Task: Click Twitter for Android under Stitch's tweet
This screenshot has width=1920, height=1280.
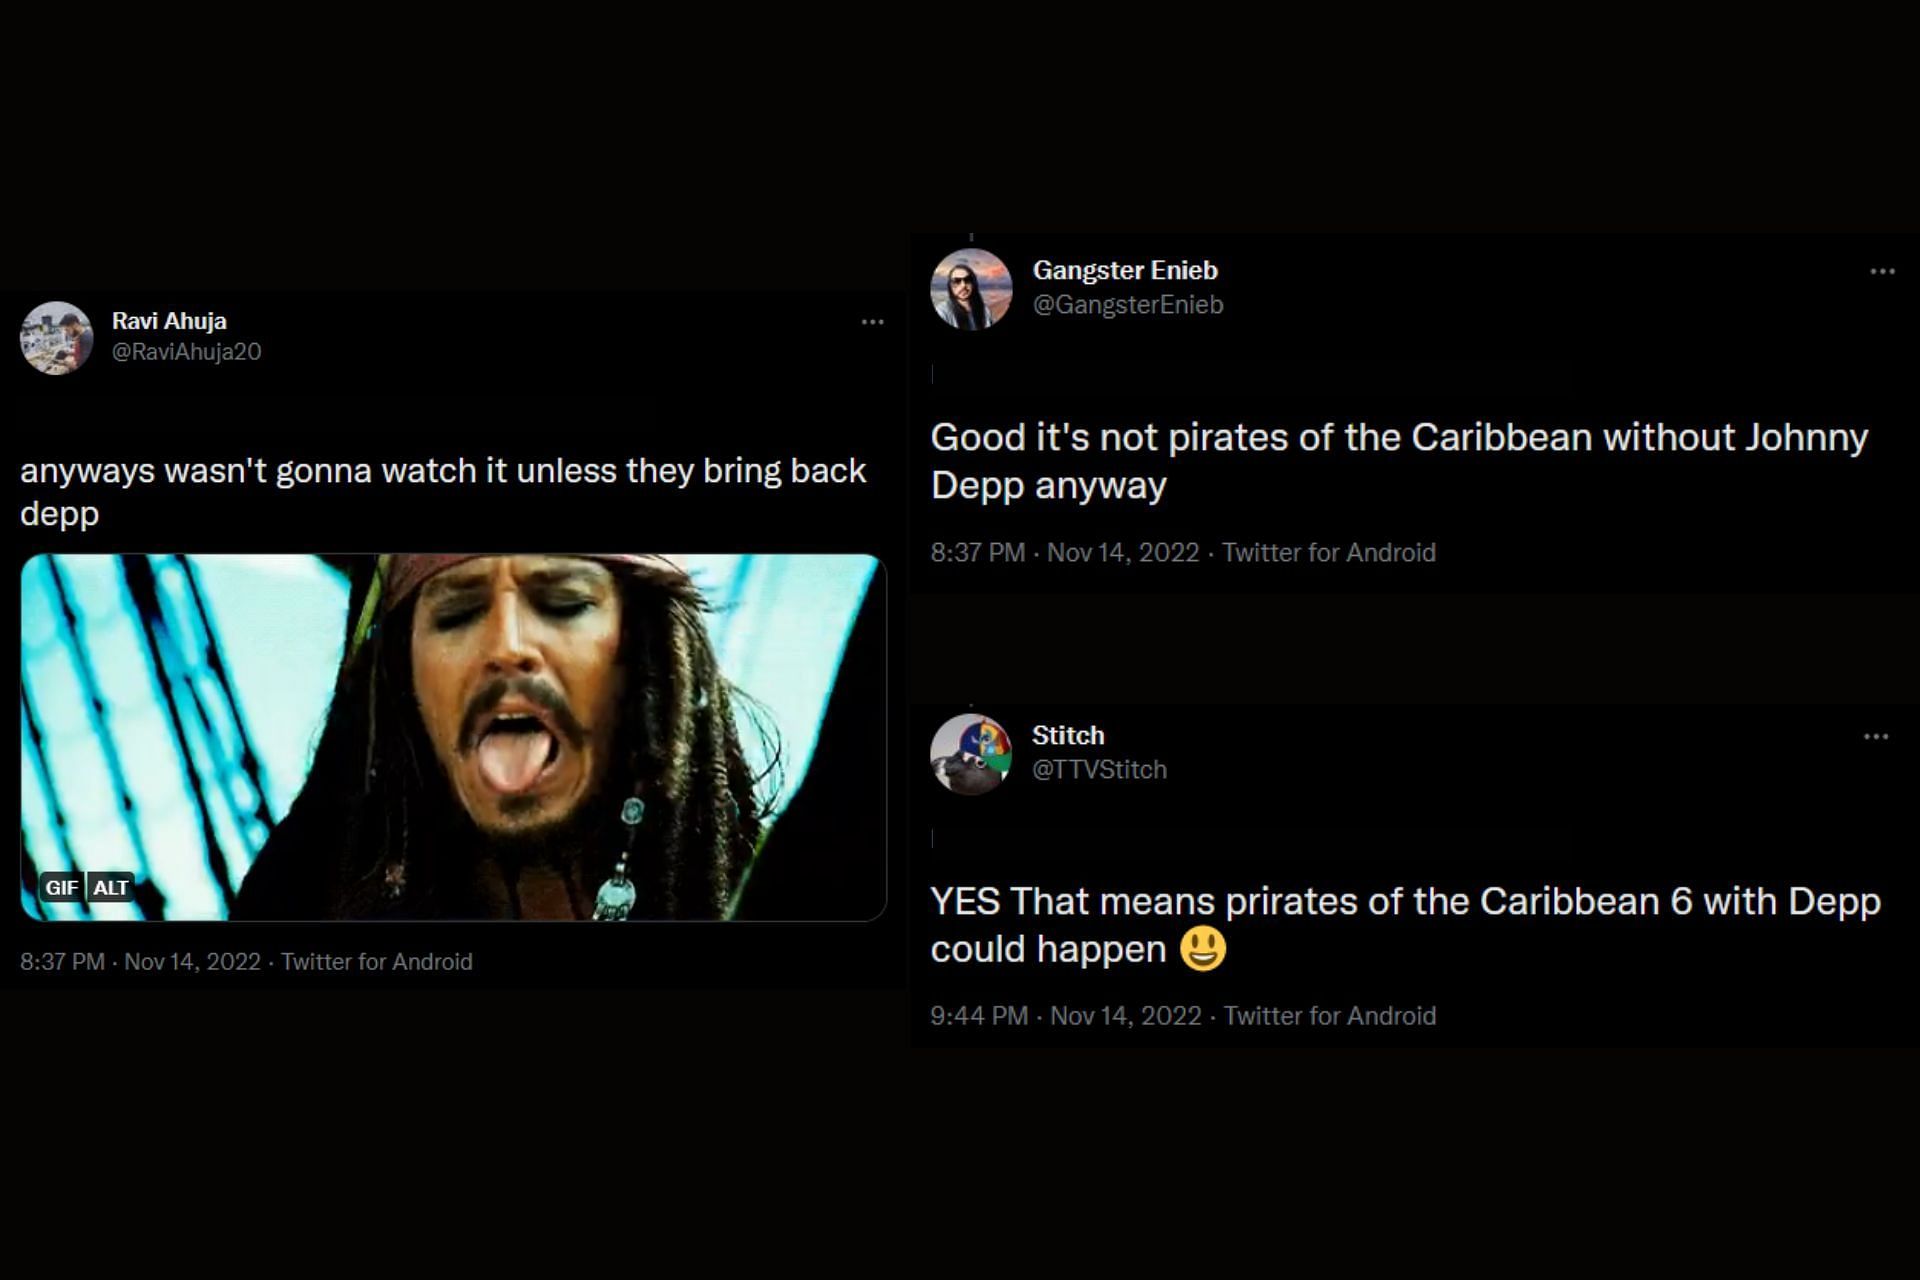Action: click(1330, 1016)
